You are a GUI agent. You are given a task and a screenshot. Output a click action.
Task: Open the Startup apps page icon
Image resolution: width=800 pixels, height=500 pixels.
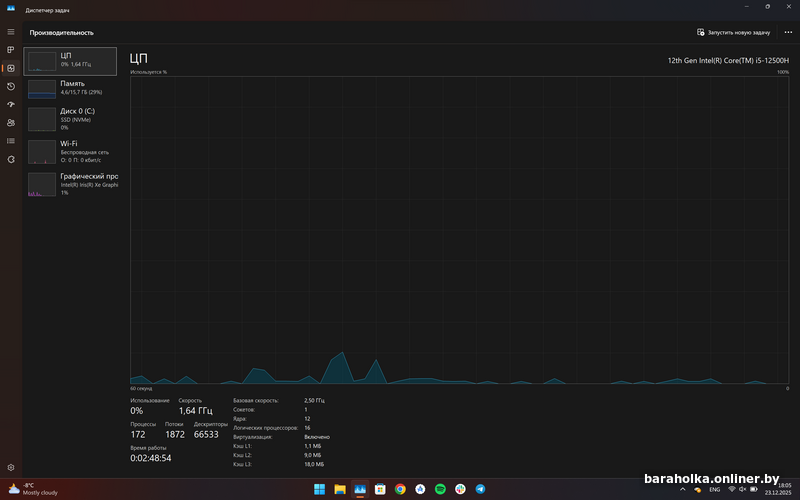click(11, 104)
